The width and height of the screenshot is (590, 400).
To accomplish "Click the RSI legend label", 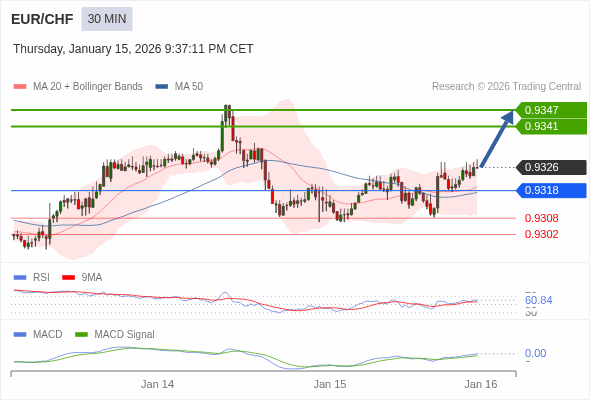I will pos(41,278).
